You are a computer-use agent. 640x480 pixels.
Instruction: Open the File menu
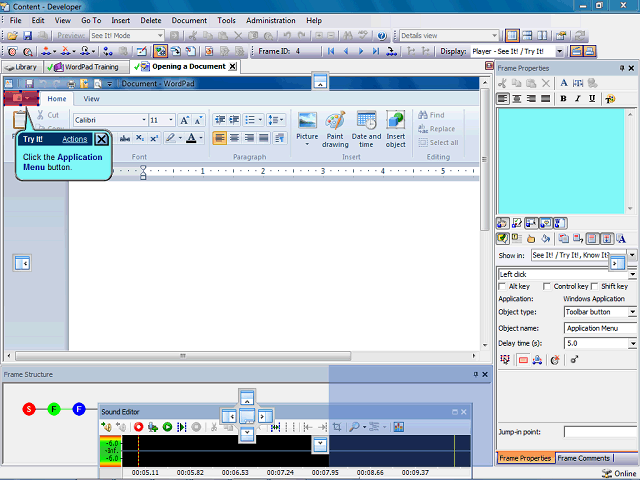click(x=16, y=20)
